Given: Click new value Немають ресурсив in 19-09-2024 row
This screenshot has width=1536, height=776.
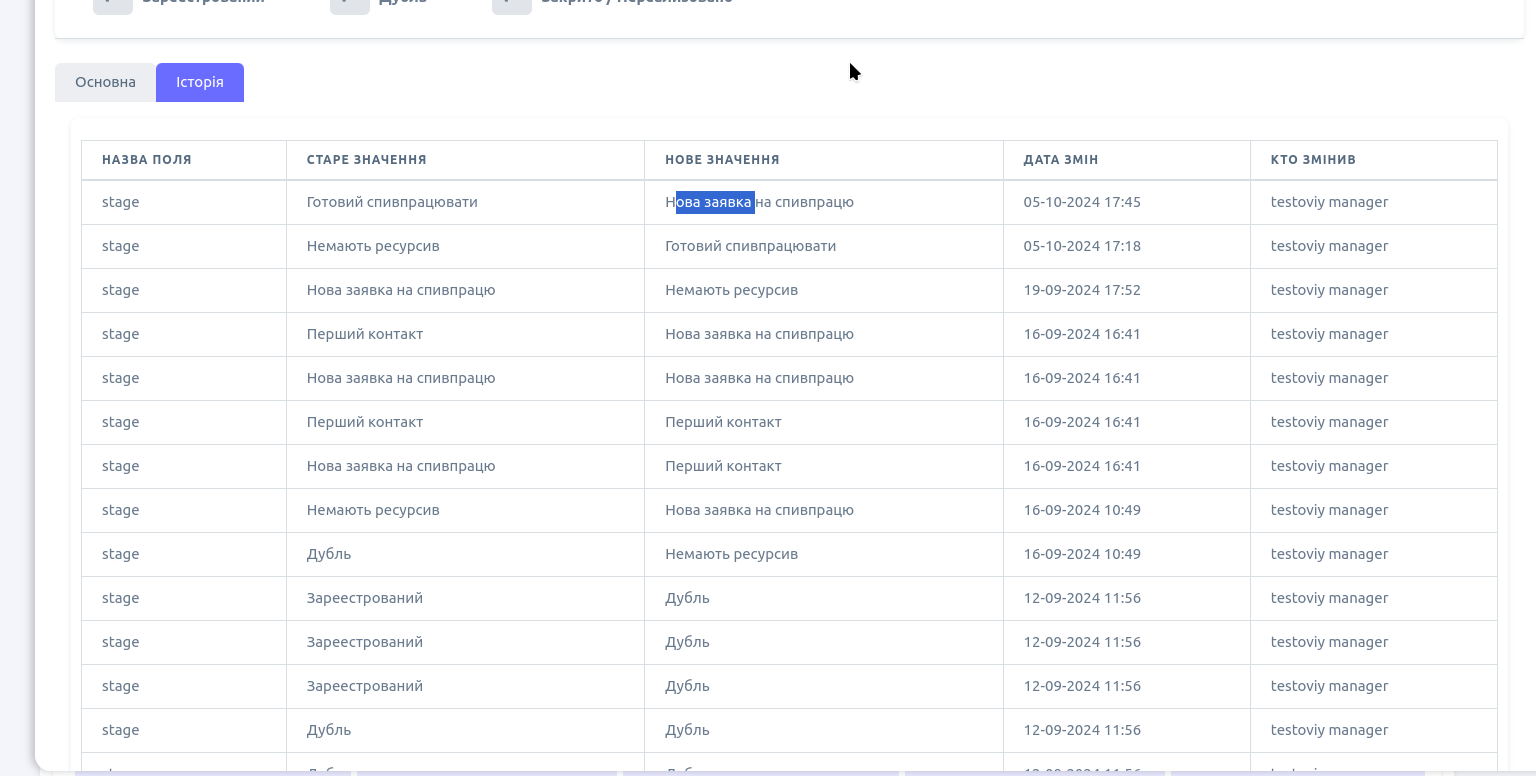Looking at the screenshot, I should click(731, 290).
